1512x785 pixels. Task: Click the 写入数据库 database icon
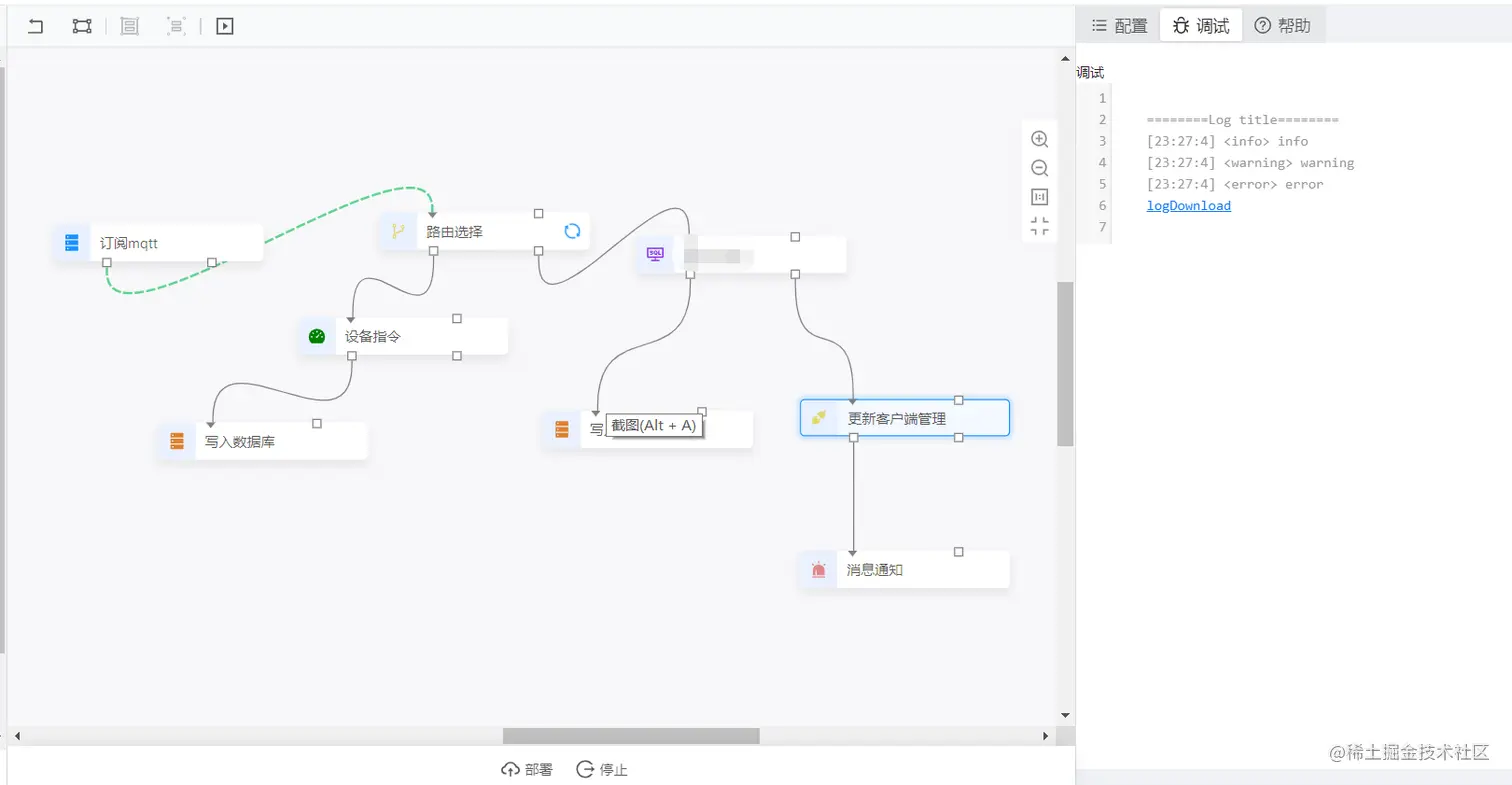coord(177,441)
